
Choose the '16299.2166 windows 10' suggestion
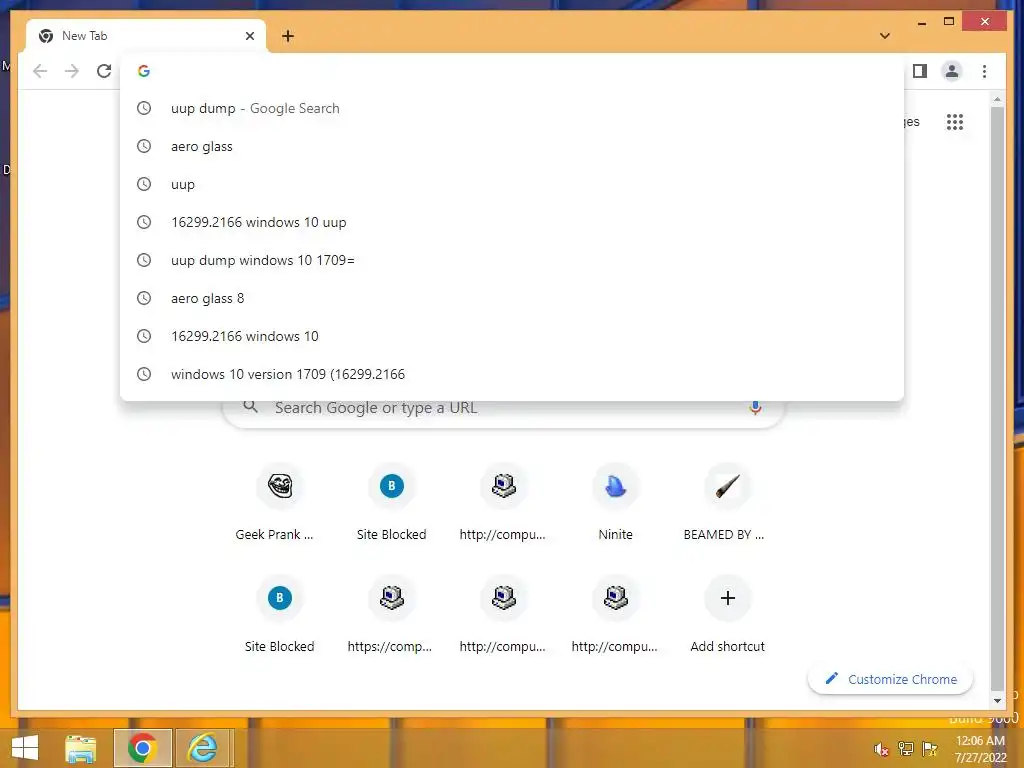click(x=512, y=336)
